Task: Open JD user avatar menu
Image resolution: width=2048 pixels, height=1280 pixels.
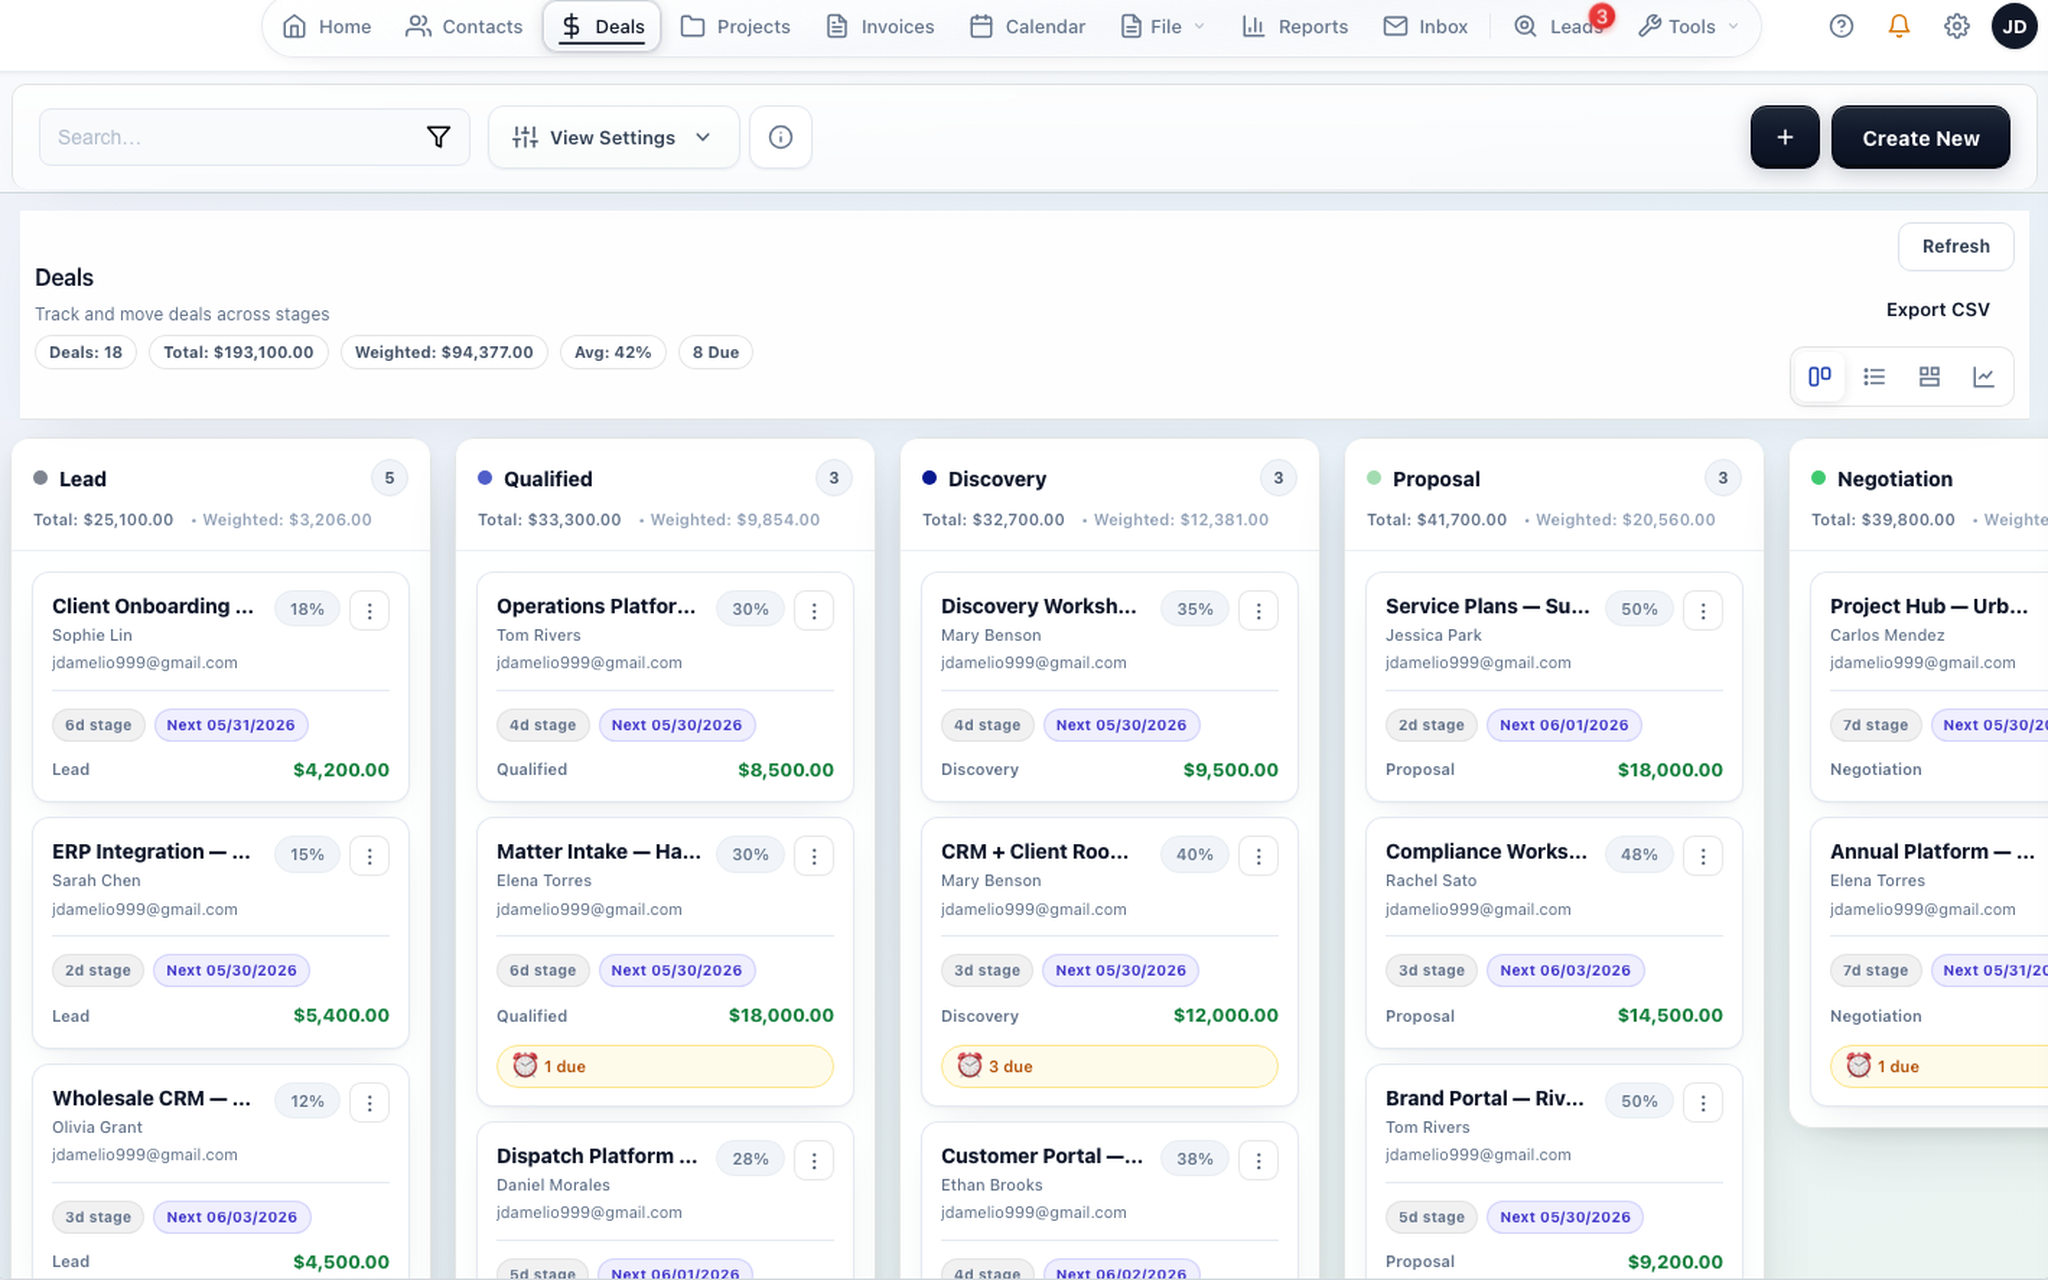Action: [x=2014, y=26]
